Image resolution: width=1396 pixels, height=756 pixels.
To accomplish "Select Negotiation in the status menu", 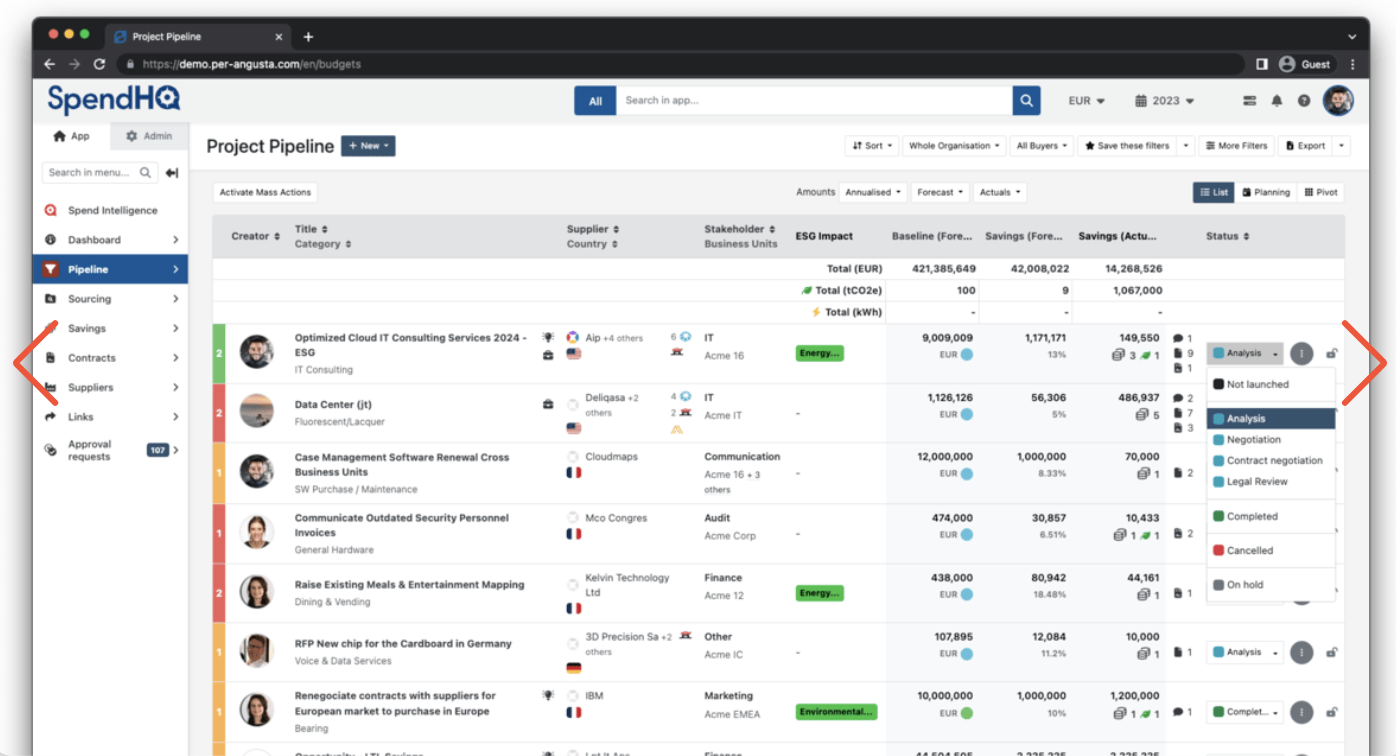I will point(1271,440).
